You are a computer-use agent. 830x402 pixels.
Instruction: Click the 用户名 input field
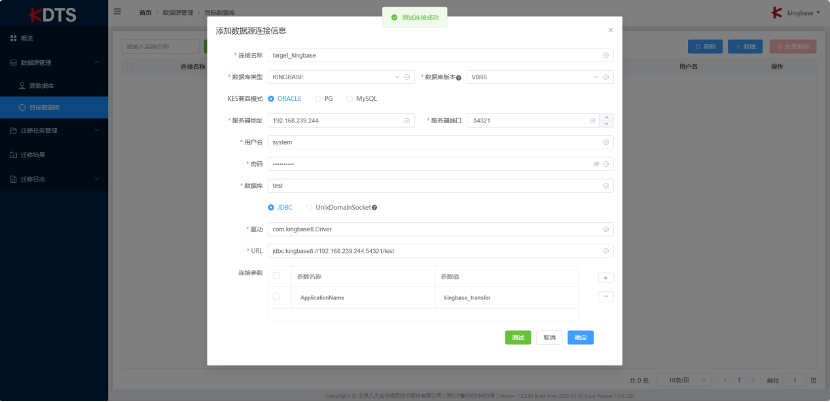(x=441, y=142)
